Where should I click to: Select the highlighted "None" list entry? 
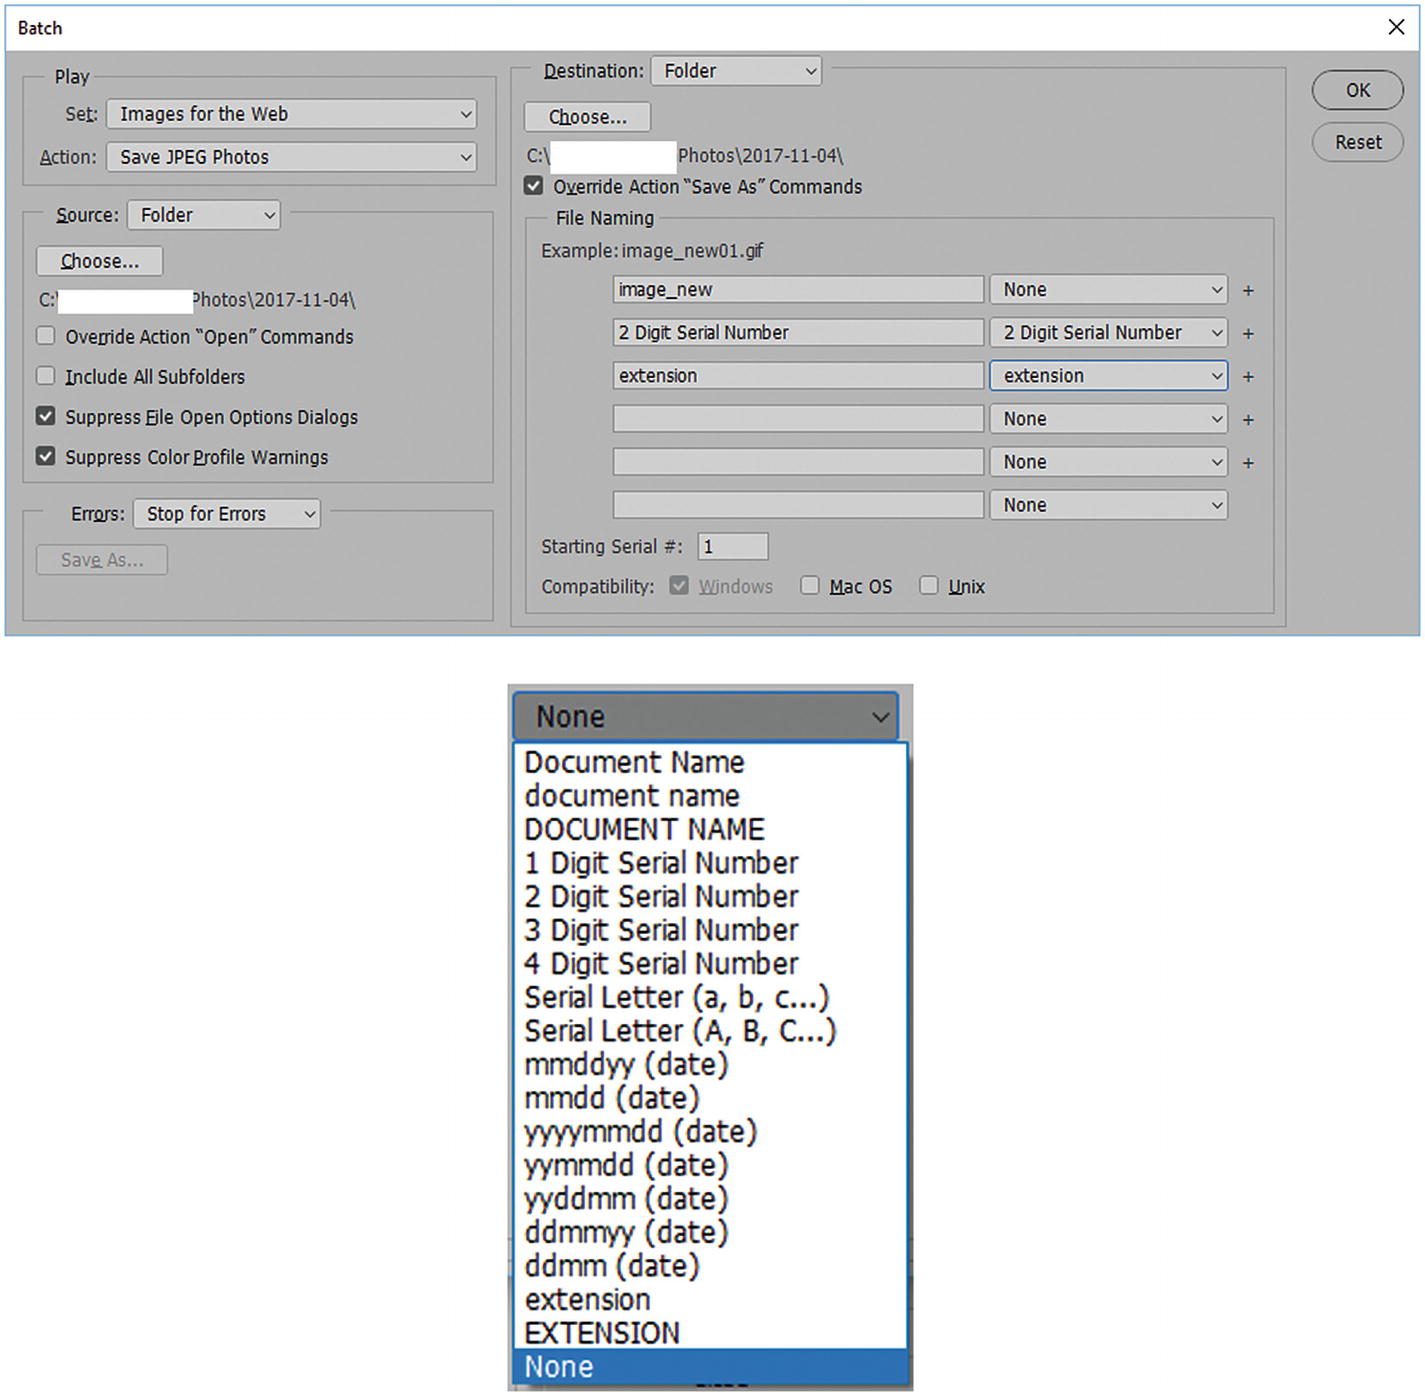710,1368
